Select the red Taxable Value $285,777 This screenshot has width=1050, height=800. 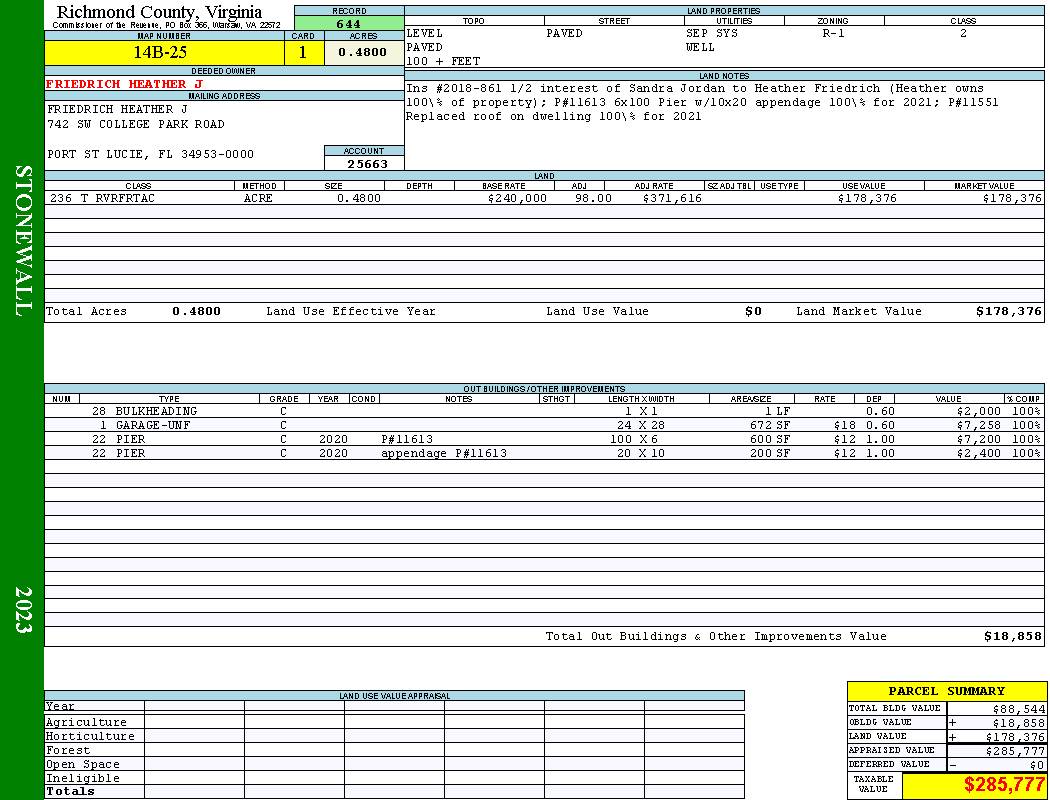coord(1003,785)
